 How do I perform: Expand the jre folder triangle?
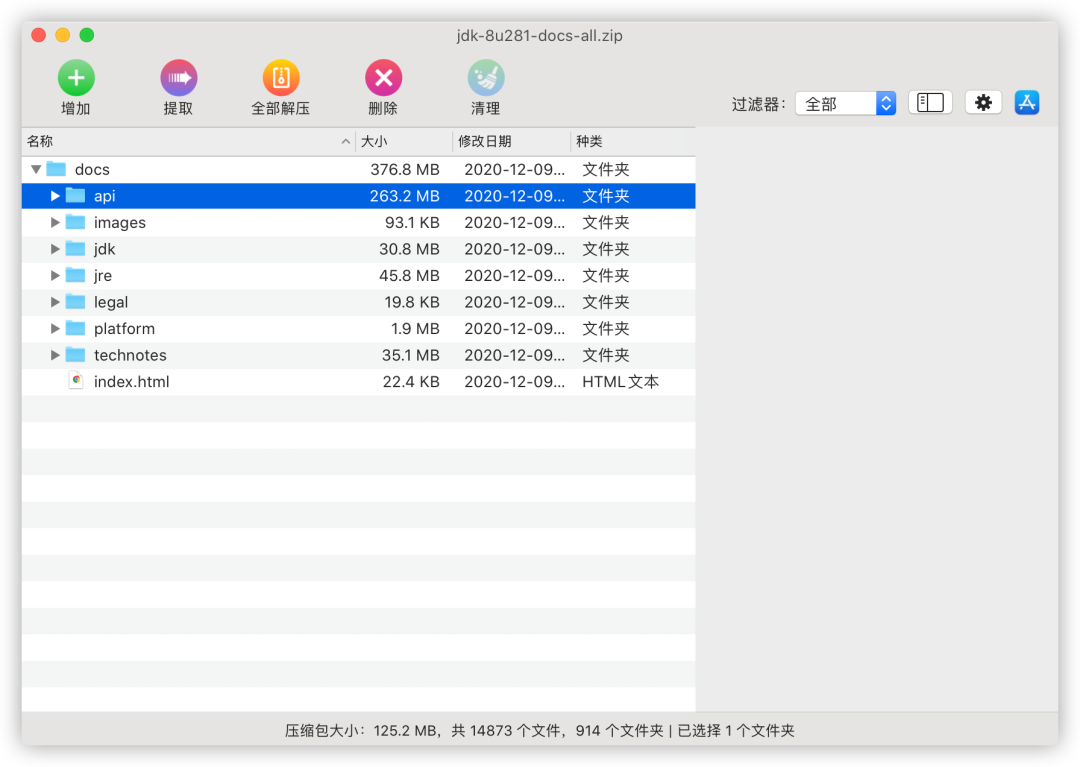[x=55, y=275]
